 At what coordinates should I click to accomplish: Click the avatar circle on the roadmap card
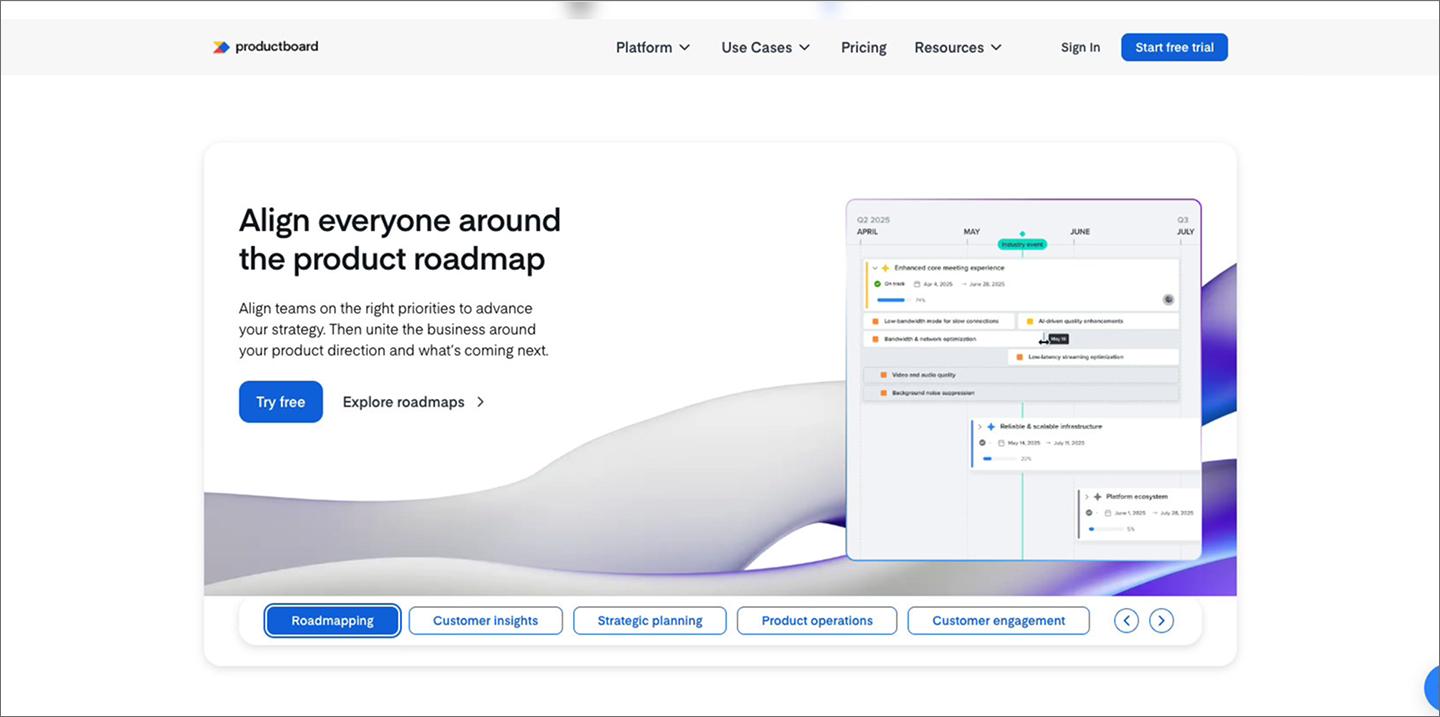tap(1168, 299)
